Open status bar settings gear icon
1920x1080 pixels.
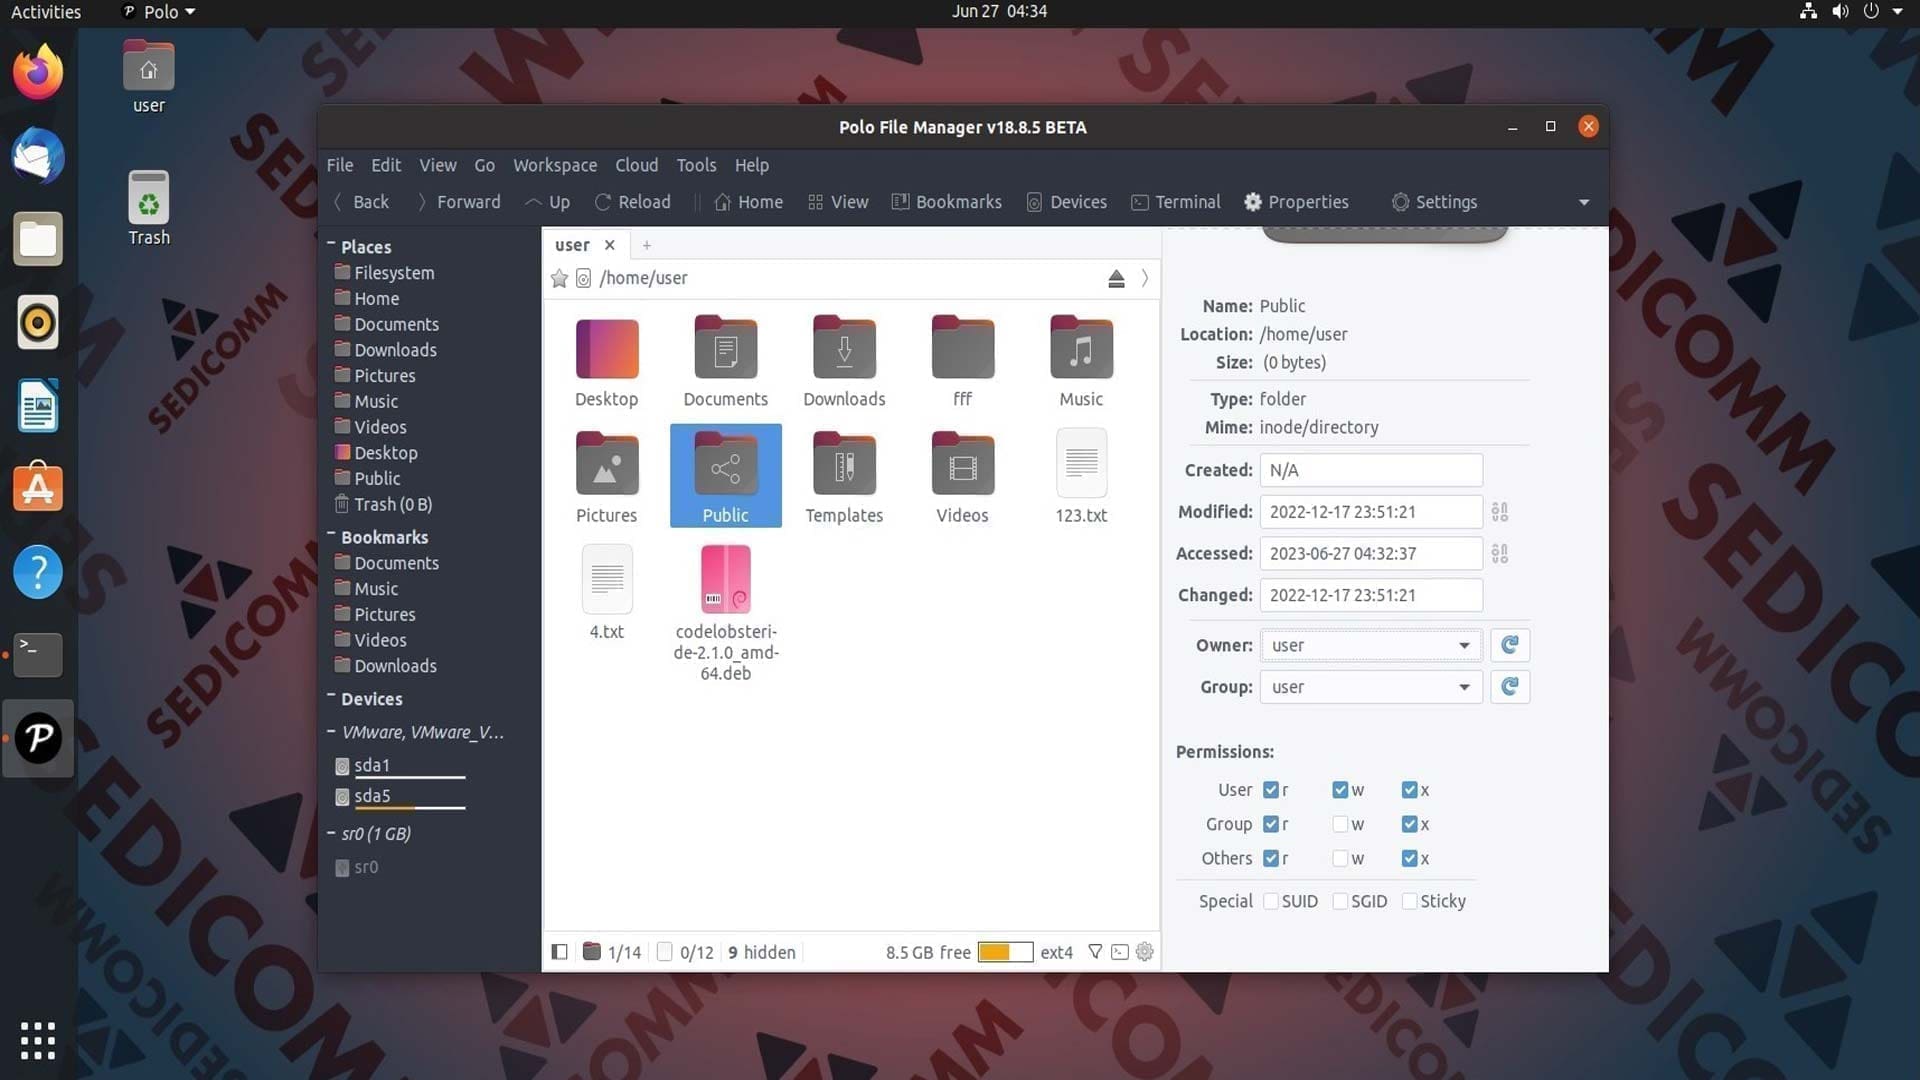[1145, 952]
